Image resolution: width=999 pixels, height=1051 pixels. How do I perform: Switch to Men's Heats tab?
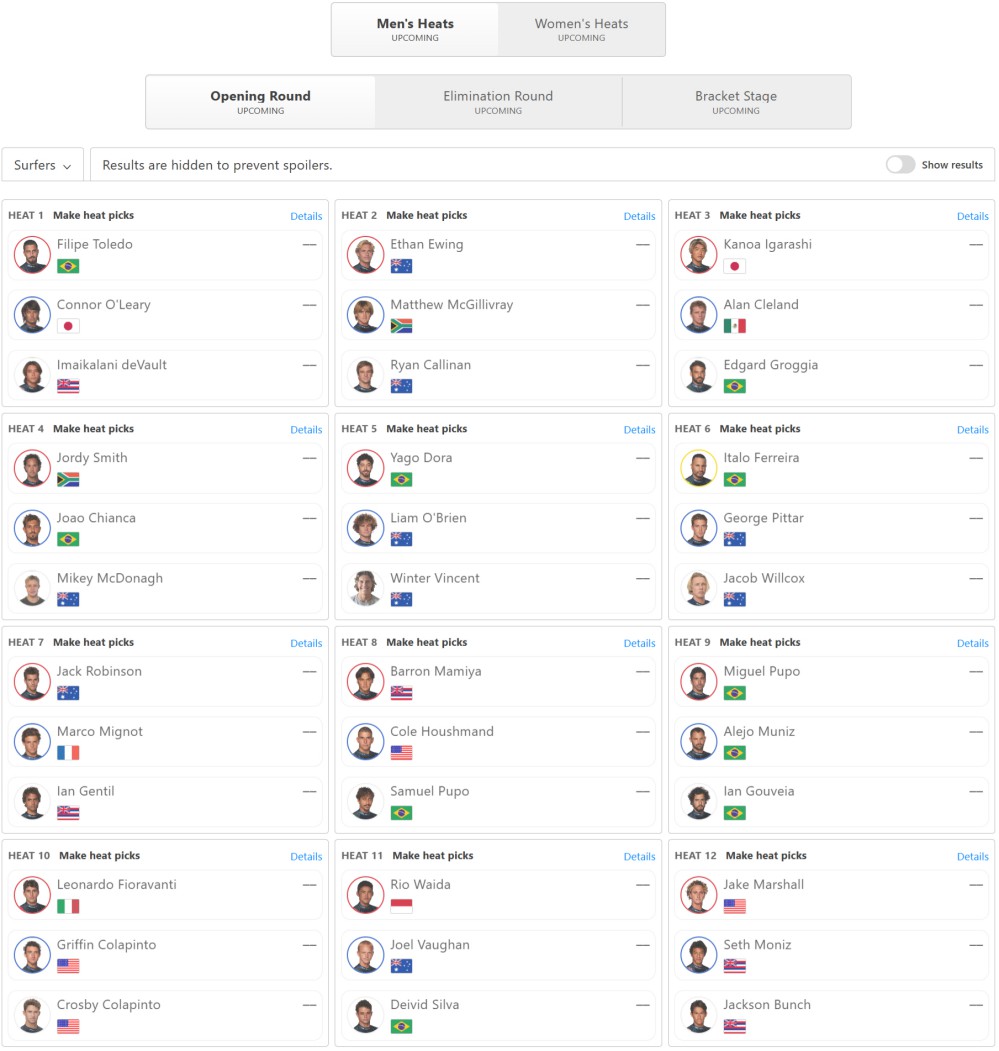[x=415, y=29]
